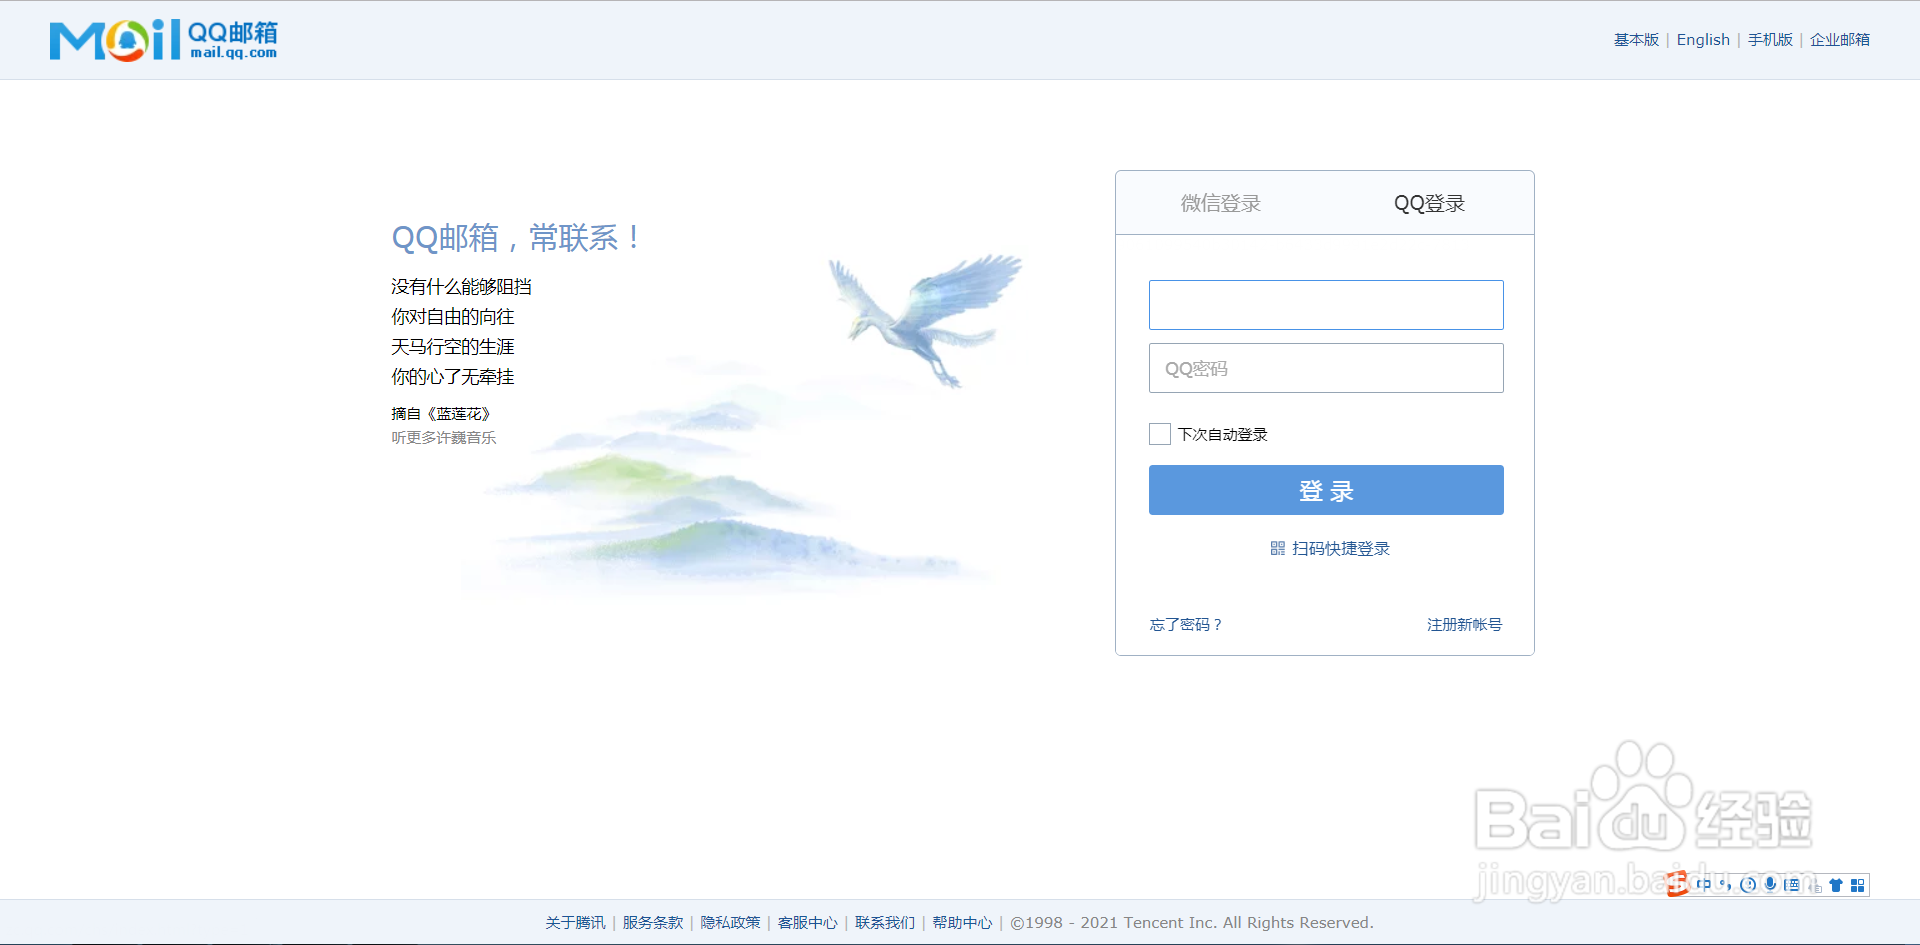Image resolution: width=1920 pixels, height=945 pixels.
Task: Open the 手机版 link
Action: pos(1770,39)
